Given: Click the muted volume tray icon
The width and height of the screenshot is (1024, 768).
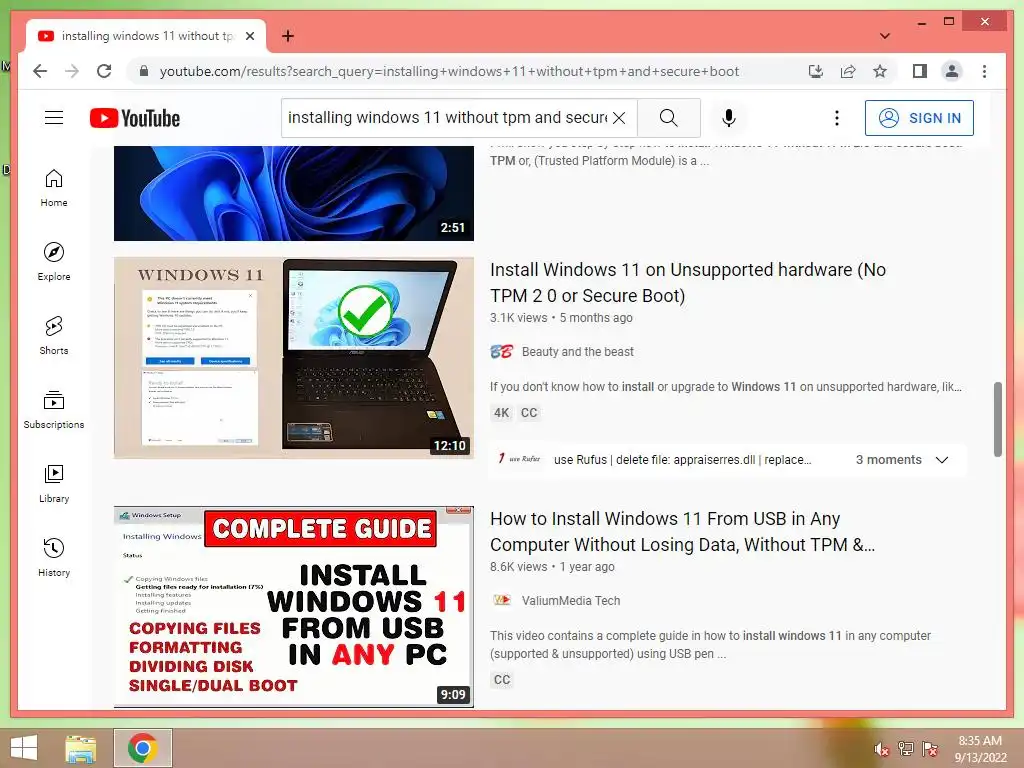Looking at the screenshot, I should tap(882, 749).
